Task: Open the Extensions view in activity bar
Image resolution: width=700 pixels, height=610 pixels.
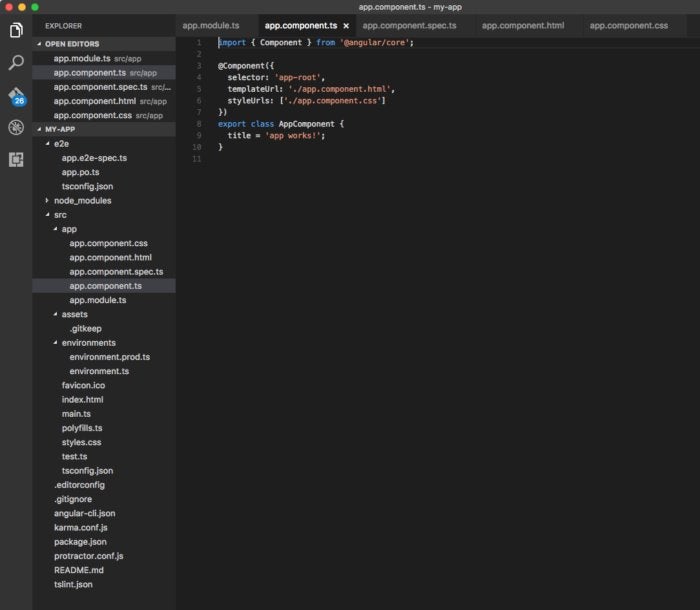Action: pos(16,159)
